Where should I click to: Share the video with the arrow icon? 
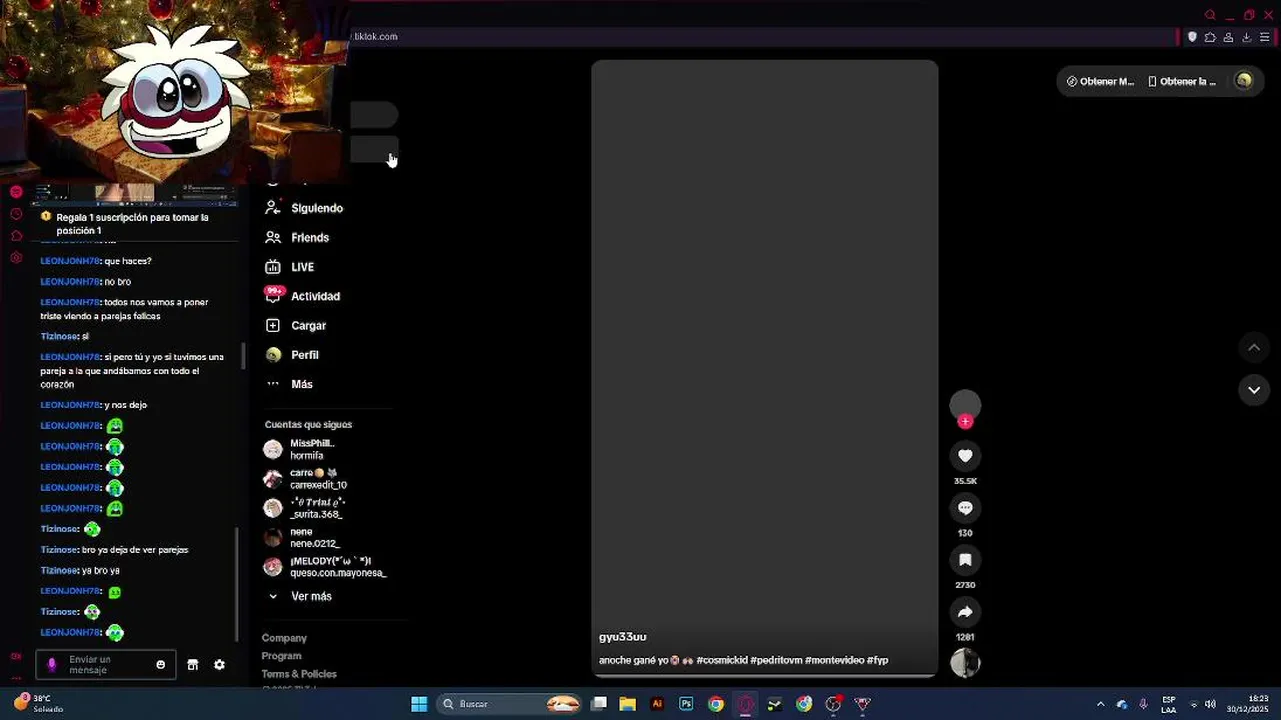(x=965, y=612)
